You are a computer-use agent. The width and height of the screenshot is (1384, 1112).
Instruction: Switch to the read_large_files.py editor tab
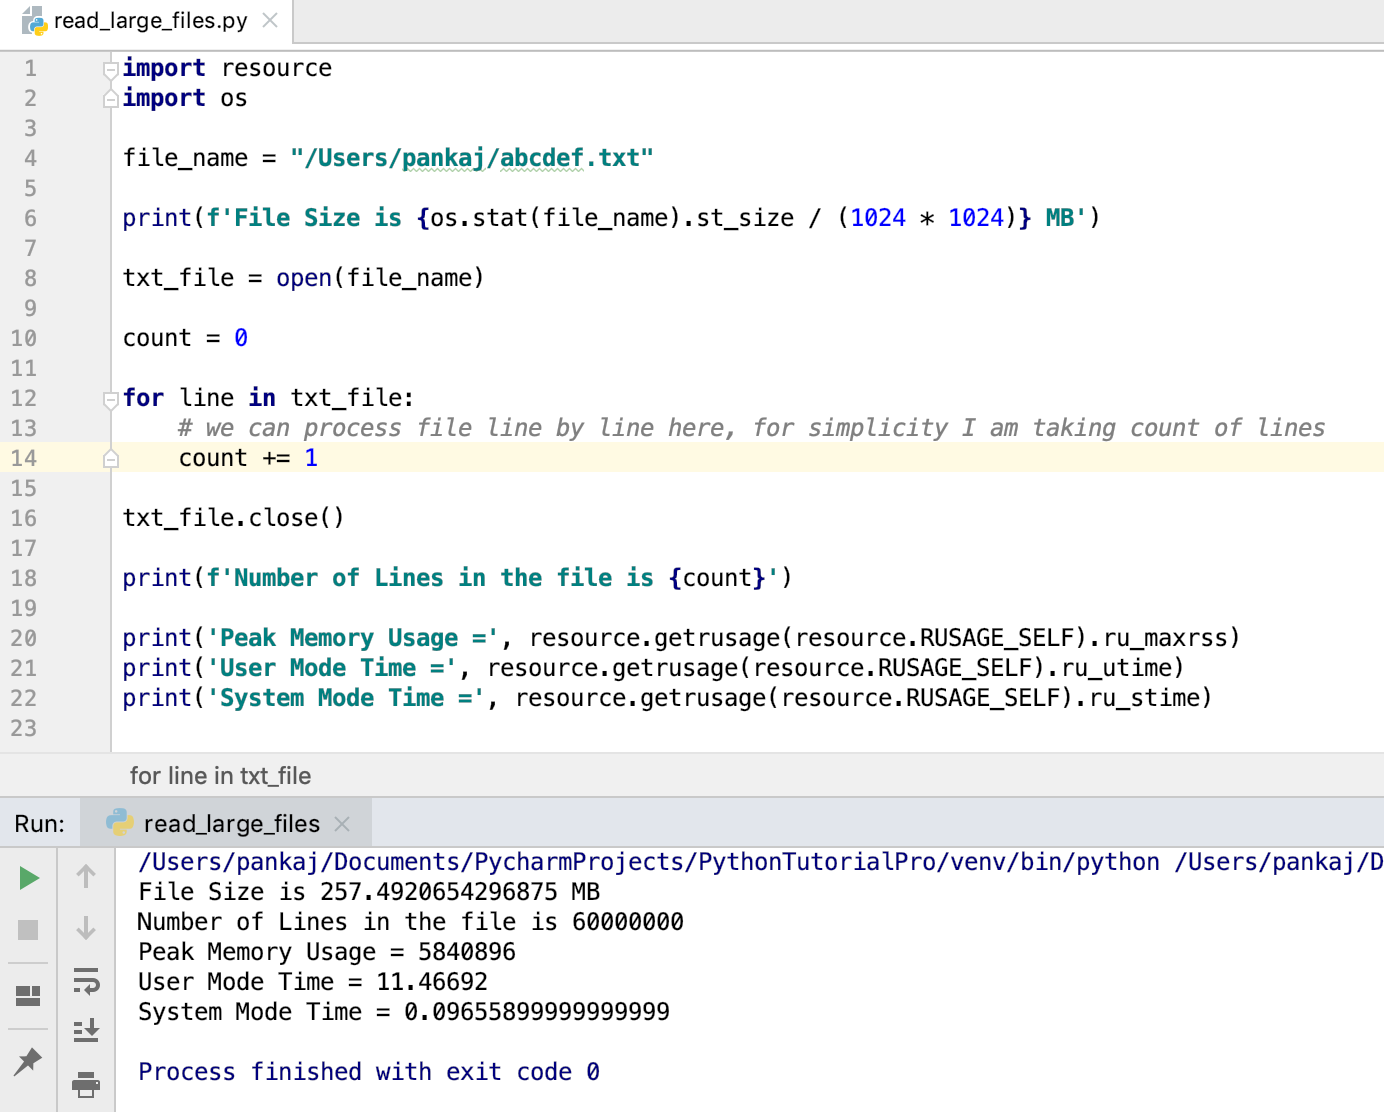(145, 19)
